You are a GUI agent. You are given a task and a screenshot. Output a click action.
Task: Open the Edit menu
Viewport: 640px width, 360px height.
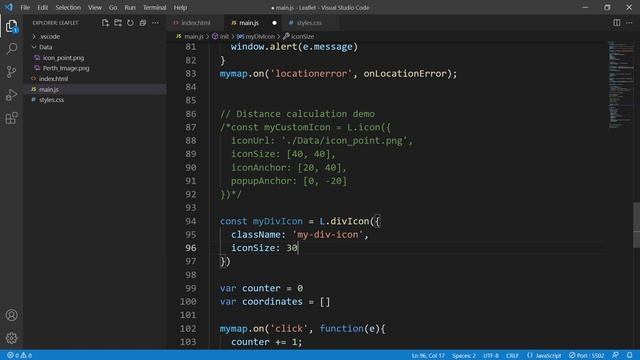coord(42,7)
